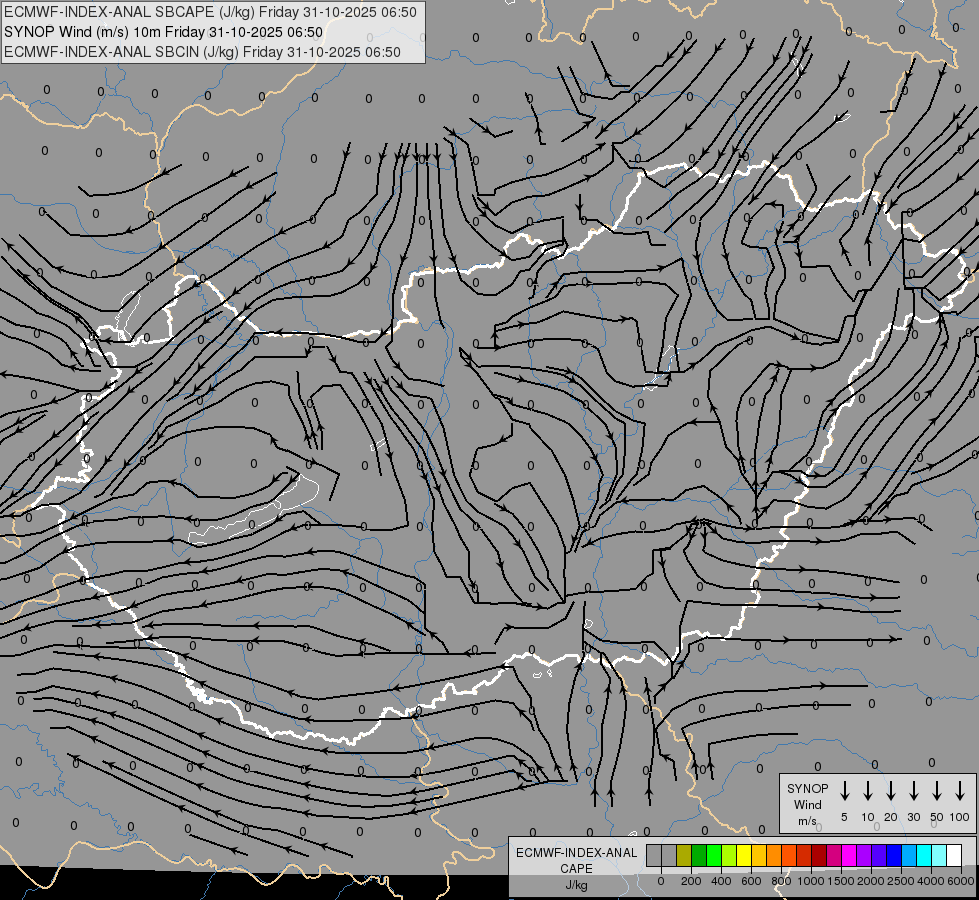Select the leftmost gray CAPE legend swatch

pyautogui.click(x=654, y=855)
